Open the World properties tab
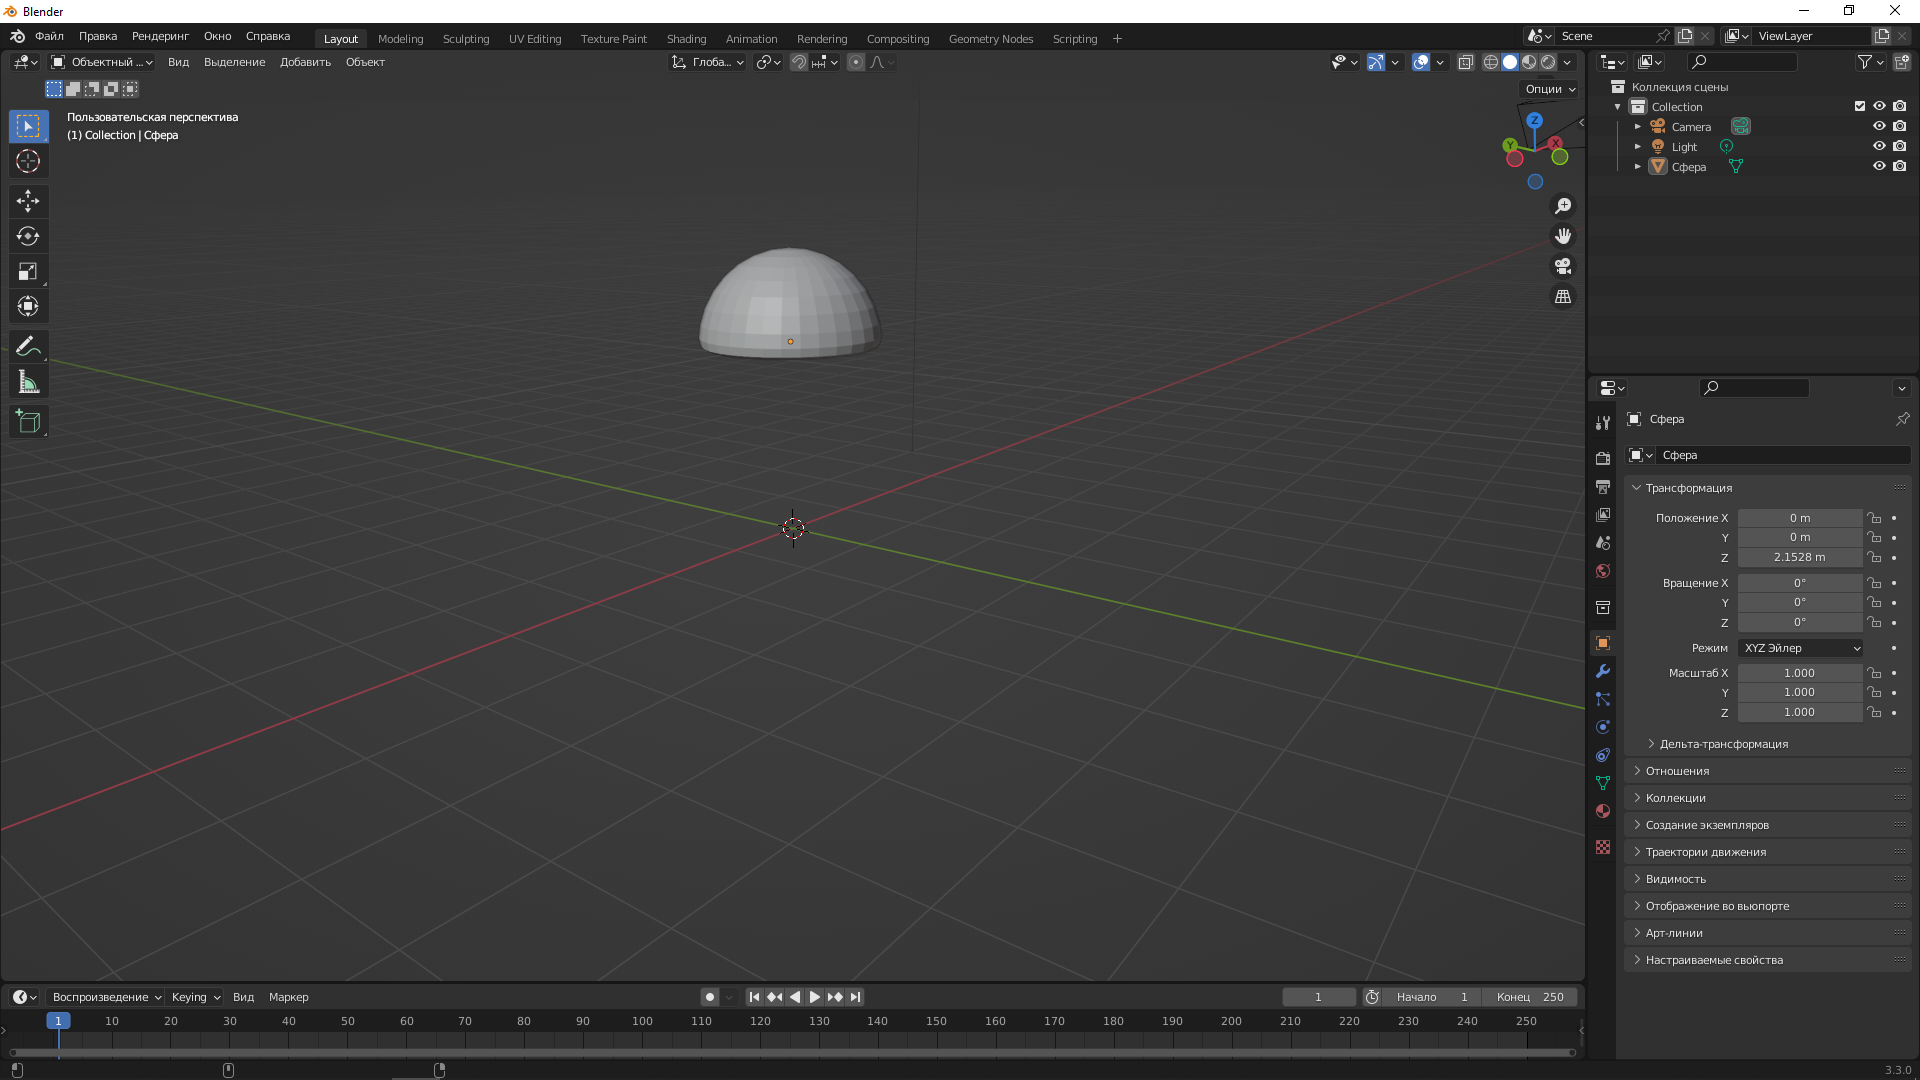Viewport: 1920px width, 1080px height. coord(1603,571)
